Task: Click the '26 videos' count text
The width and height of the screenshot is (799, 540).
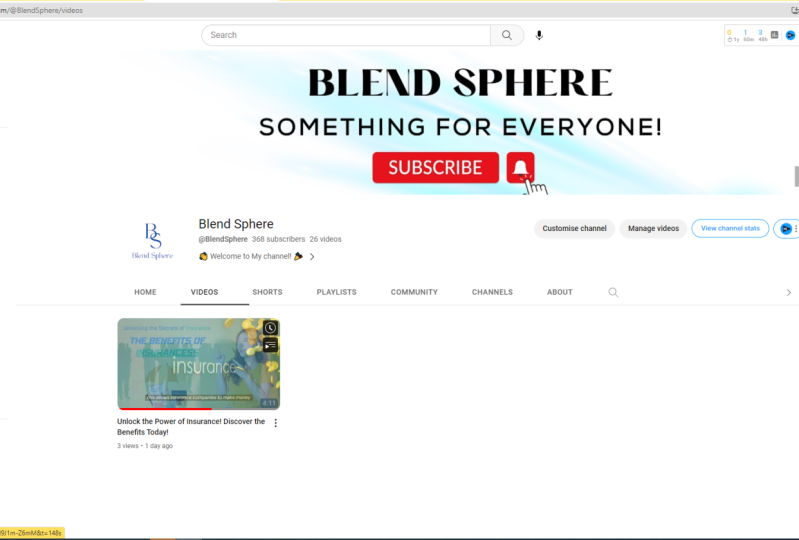Action: coord(326,239)
